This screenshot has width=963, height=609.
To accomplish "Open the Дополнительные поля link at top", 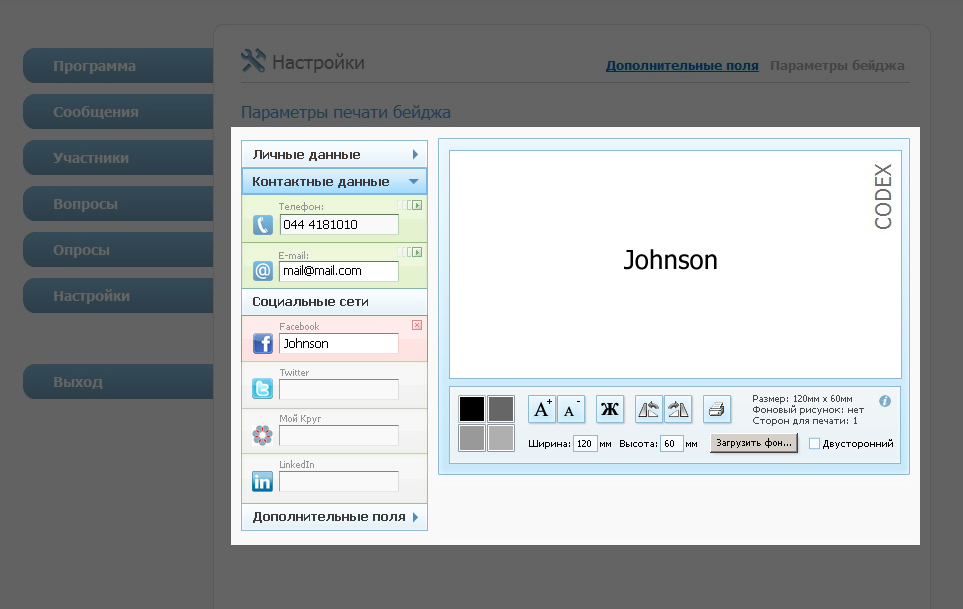I will click(x=682, y=66).
